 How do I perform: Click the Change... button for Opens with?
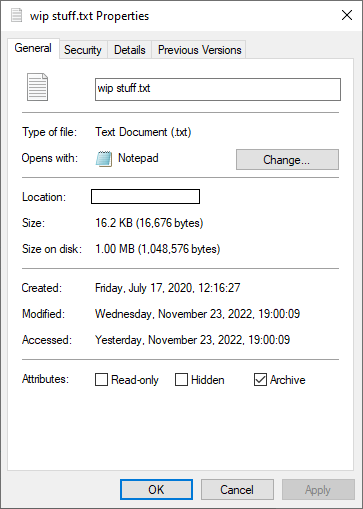(x=287, y=160)
